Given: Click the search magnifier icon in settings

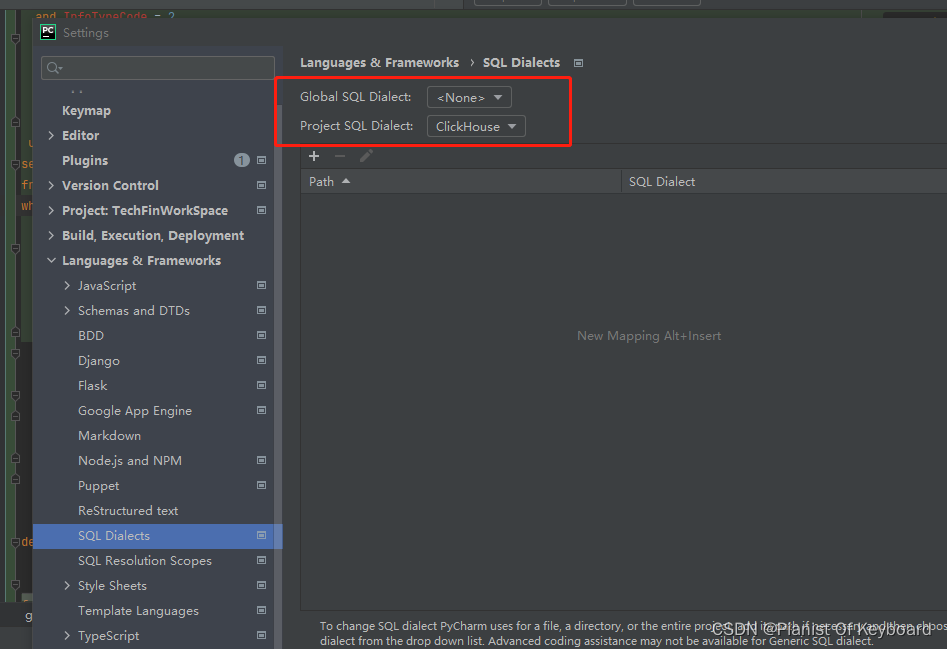Looking at the screenshot, I should [x=54, y=68].
